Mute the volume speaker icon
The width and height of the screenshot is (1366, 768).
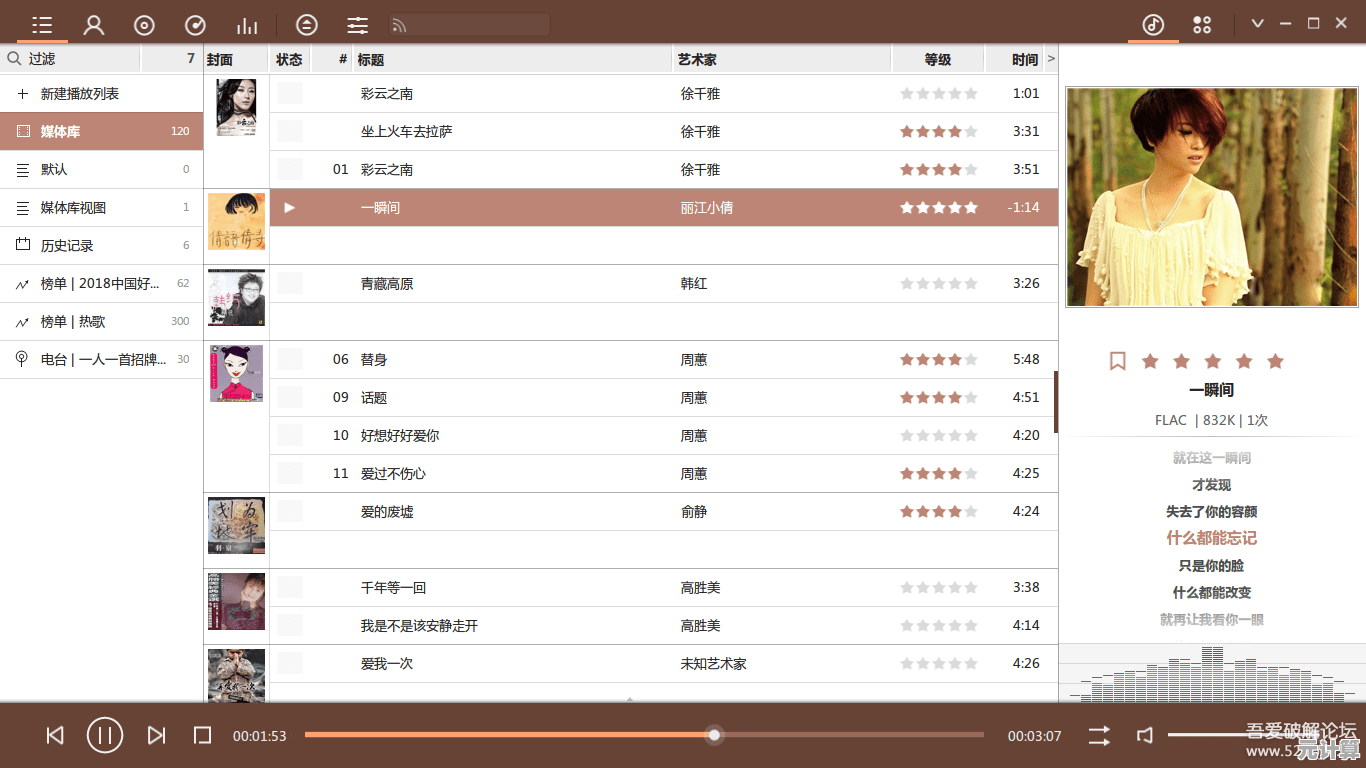click(x=1145, y=736)
